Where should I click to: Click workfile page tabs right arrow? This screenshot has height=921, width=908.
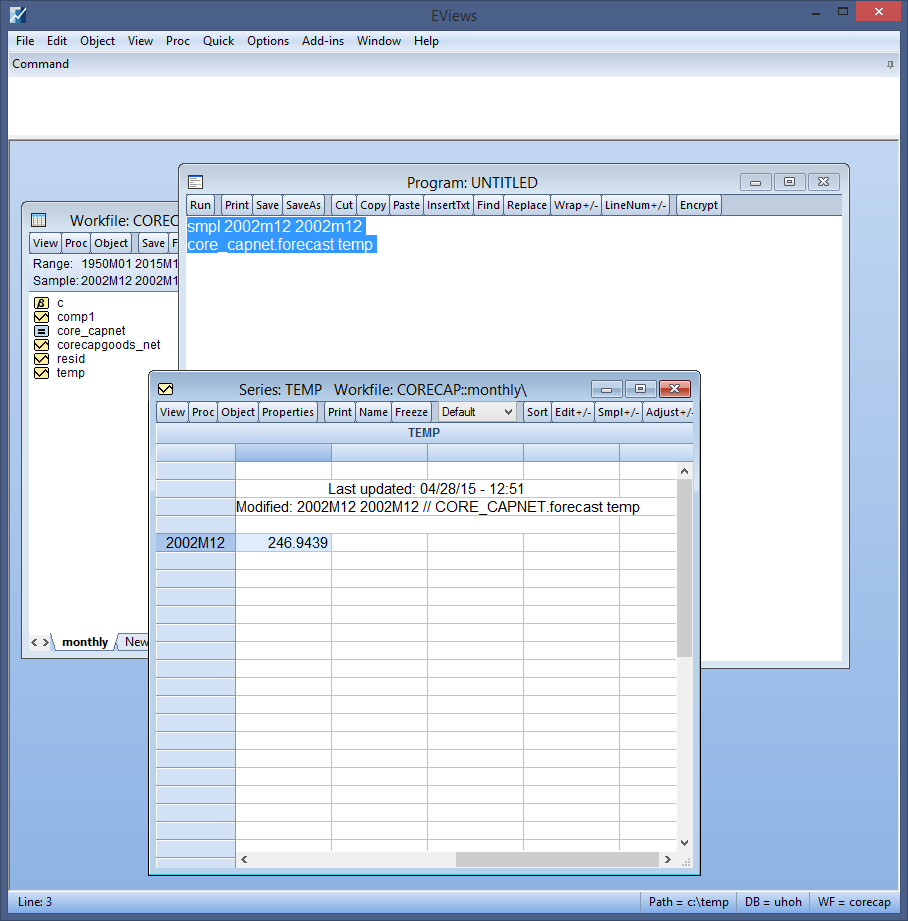click(x=45, y=642)
